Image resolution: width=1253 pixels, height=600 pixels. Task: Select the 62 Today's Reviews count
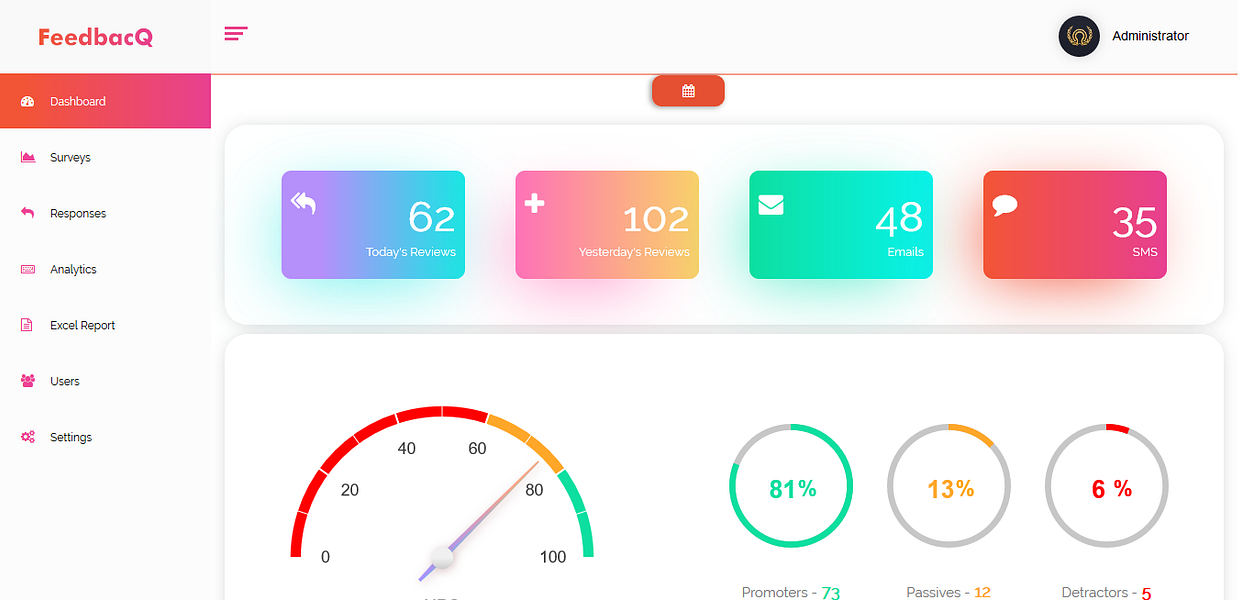[x=432, y=218]
